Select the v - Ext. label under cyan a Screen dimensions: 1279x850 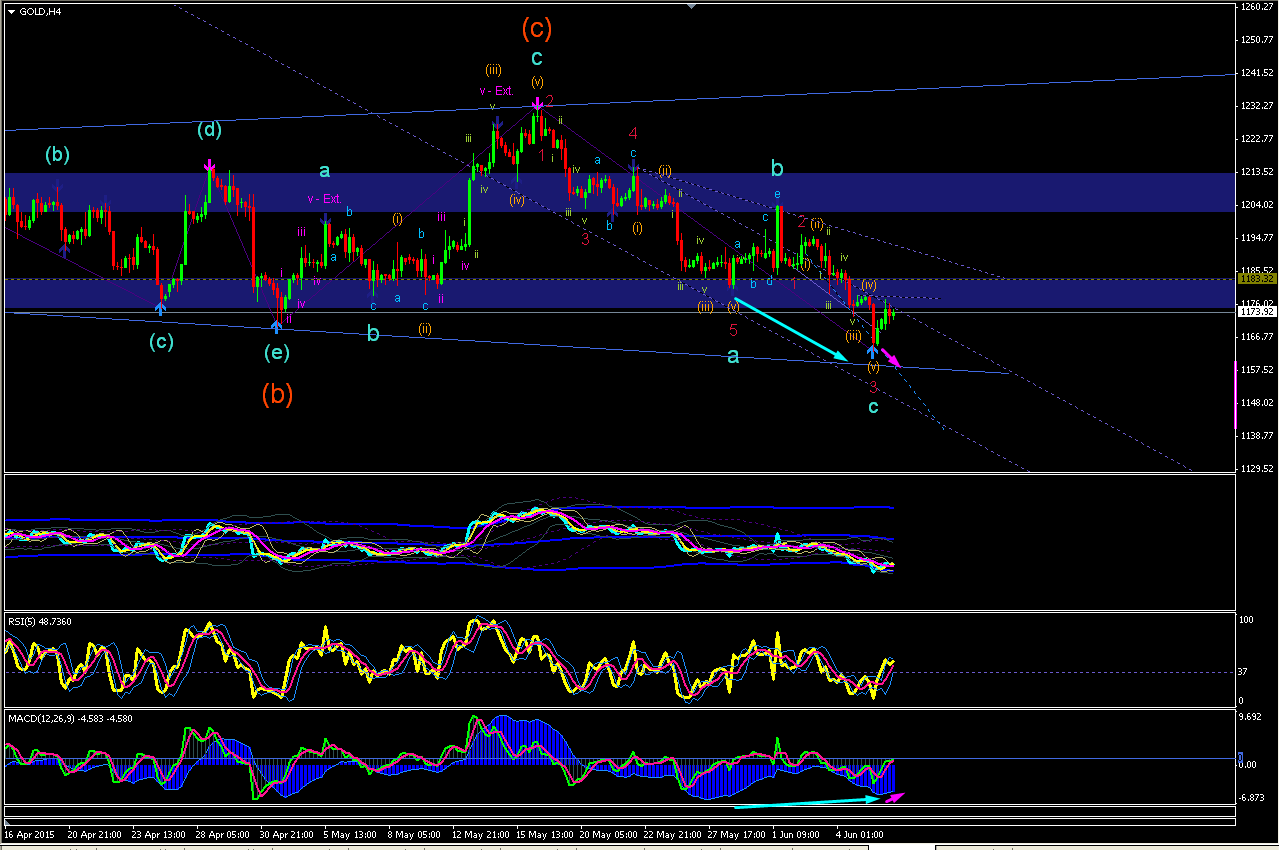tap(325, 199)
